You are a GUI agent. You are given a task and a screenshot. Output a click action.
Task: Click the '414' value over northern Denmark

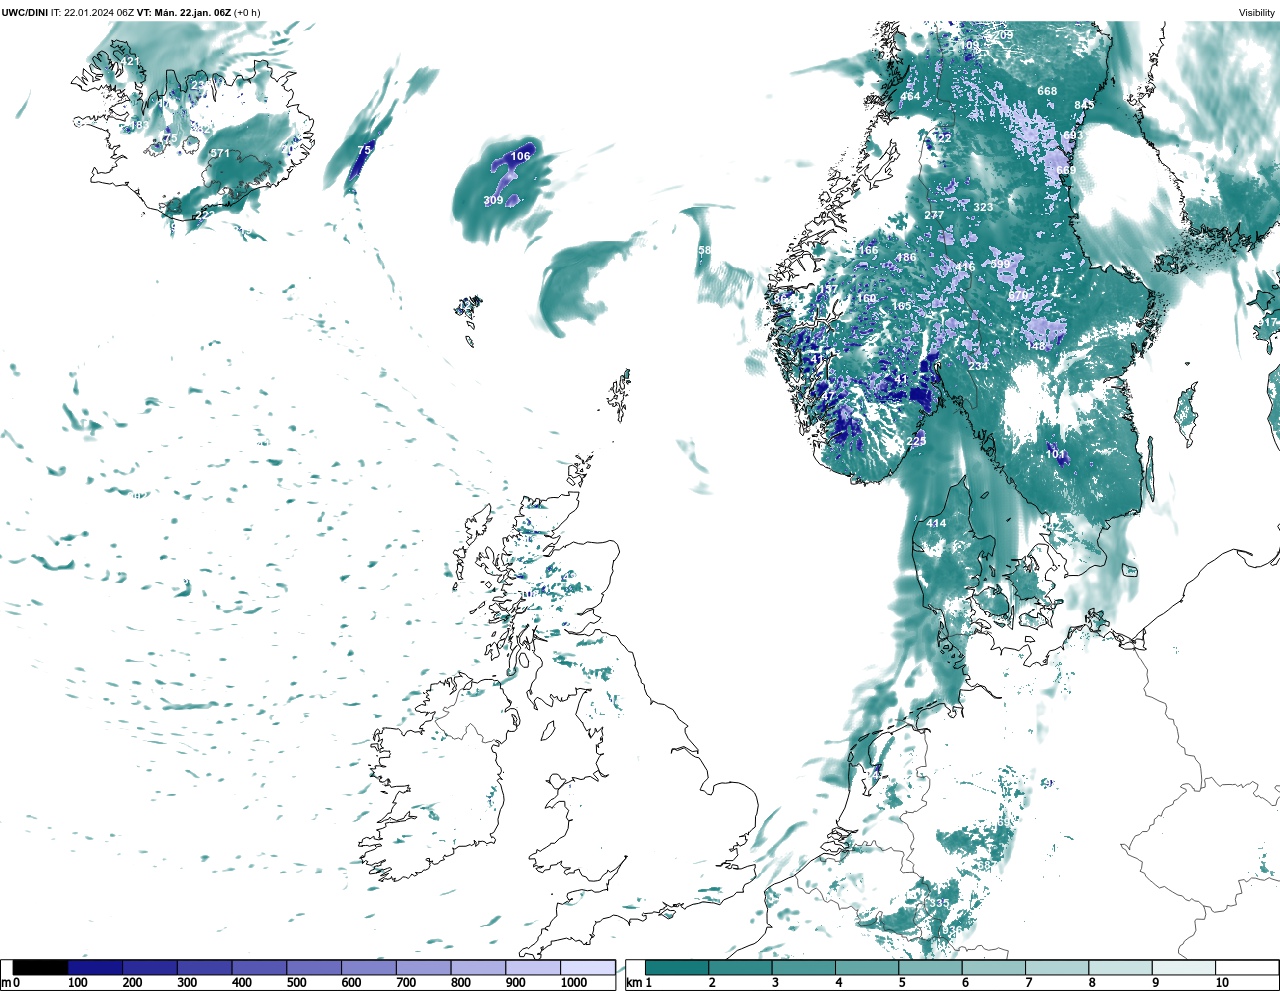pyautogui.click(x=936, y=523)
